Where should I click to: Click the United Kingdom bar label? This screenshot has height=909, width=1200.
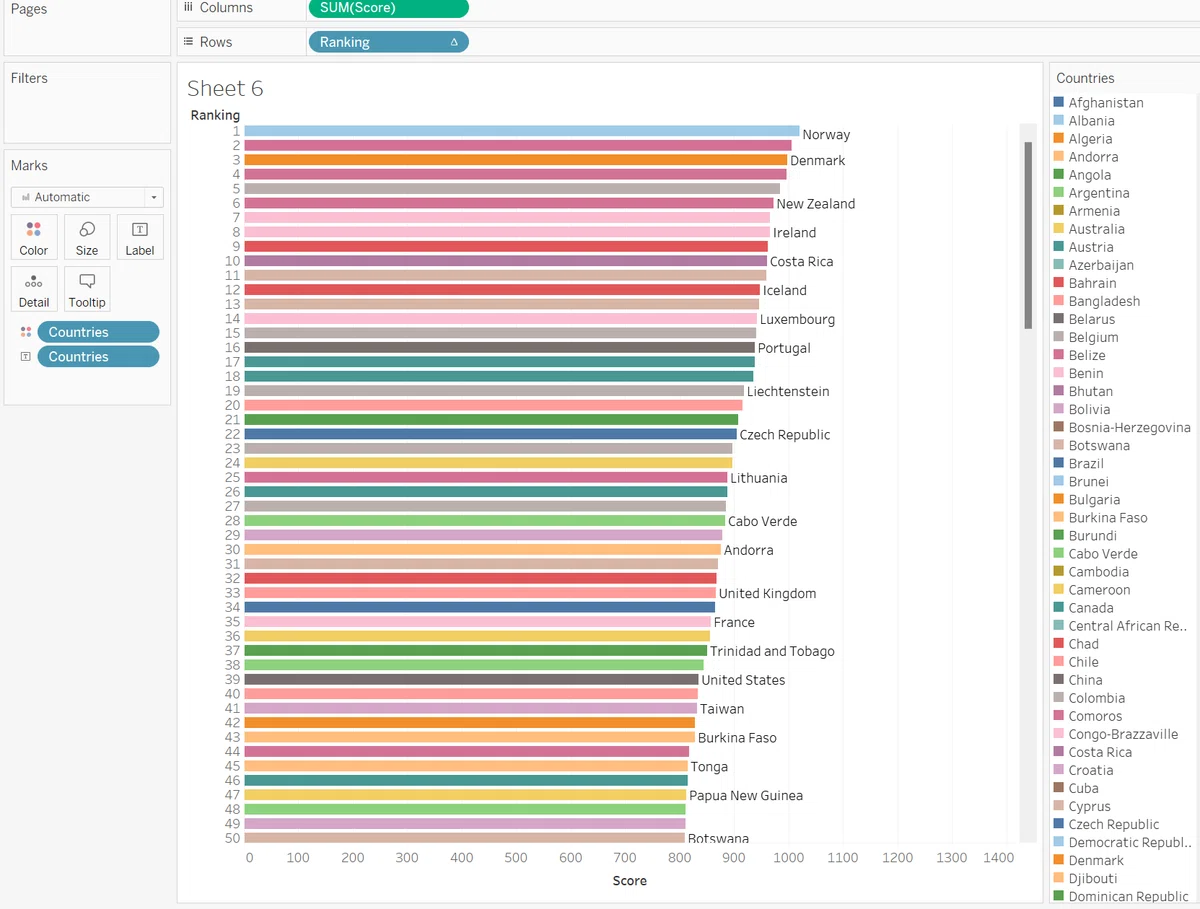click(x=767, y=593)
